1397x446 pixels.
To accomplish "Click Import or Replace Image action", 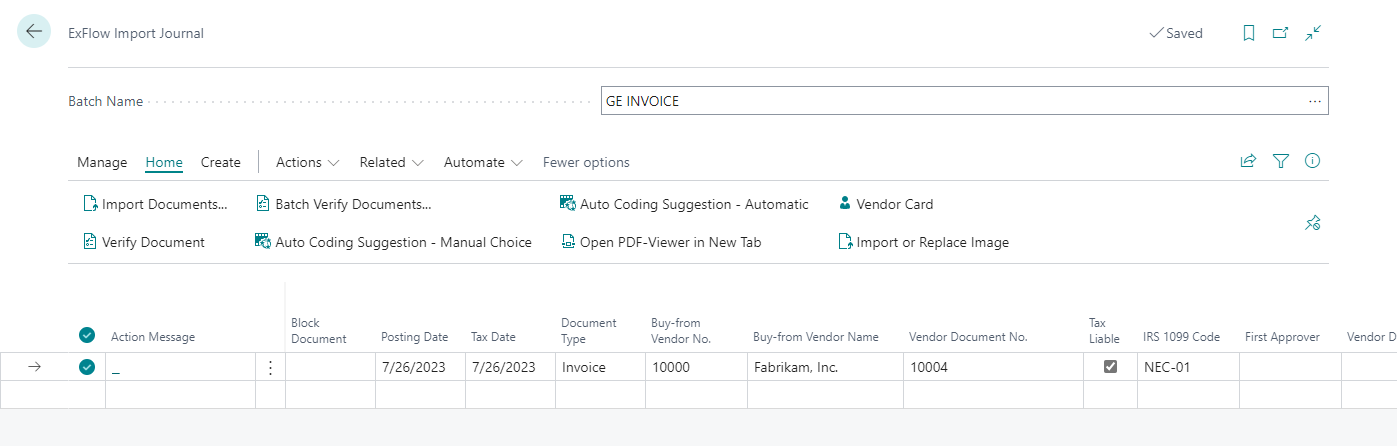I will click(x=923, y=242).
